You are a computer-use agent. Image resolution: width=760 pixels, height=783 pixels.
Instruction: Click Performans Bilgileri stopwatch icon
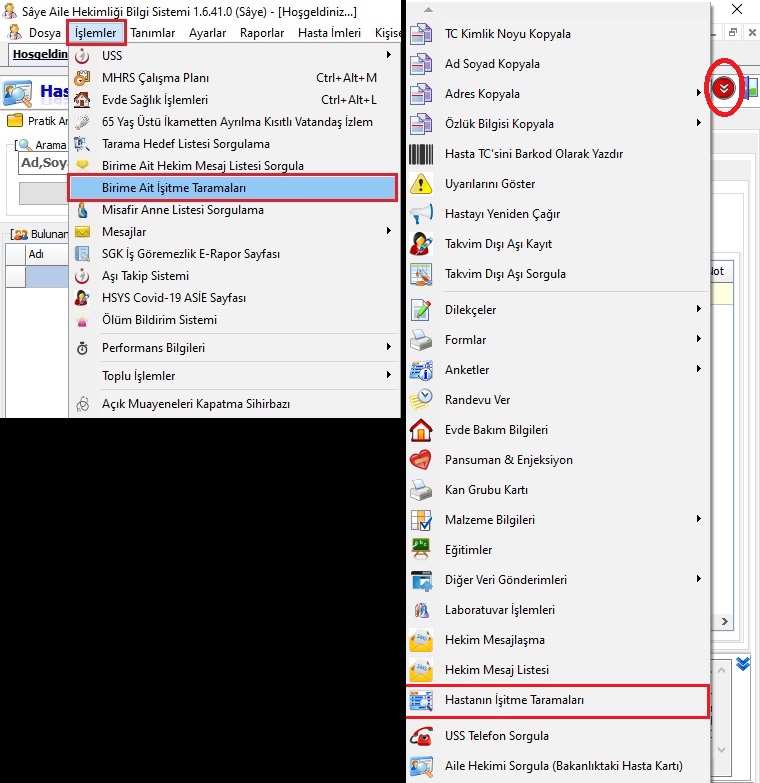[82, 348]
